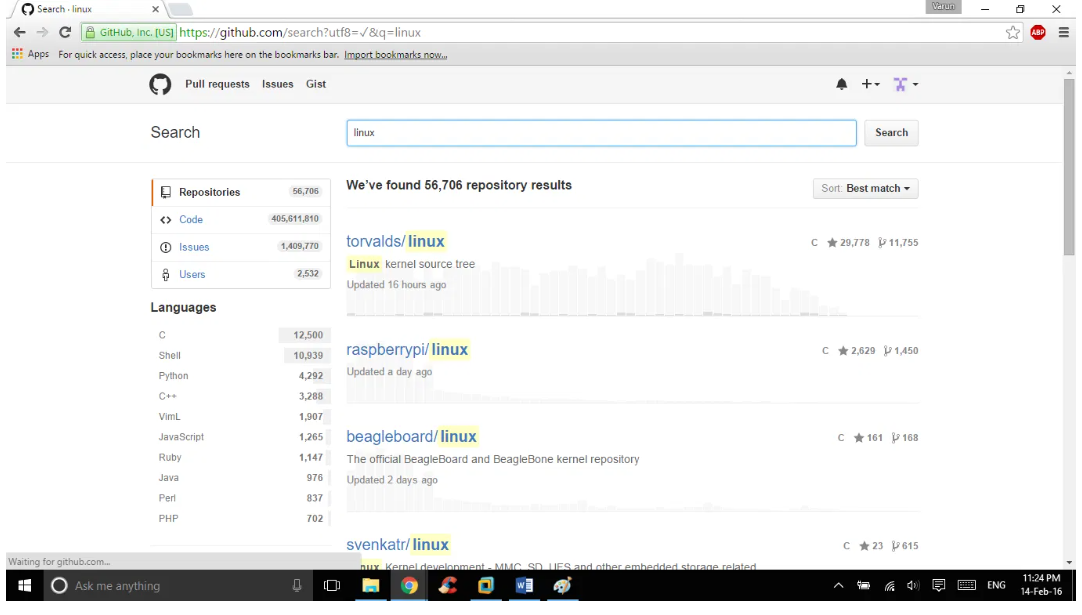Filter results by Python language

[173, 376]
